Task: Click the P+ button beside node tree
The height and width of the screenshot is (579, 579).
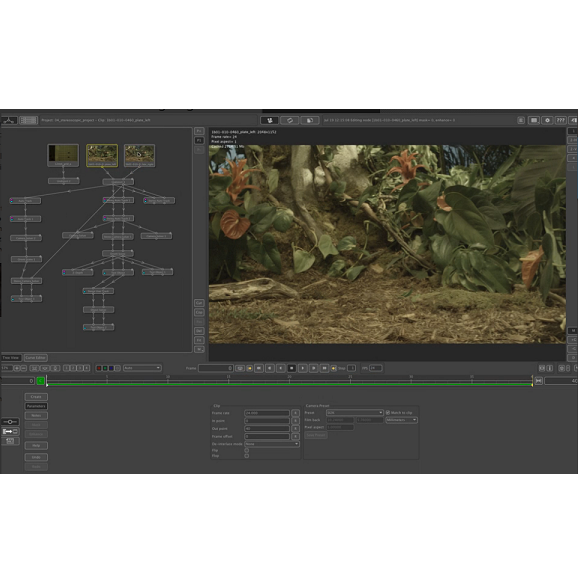Action: 199,131
